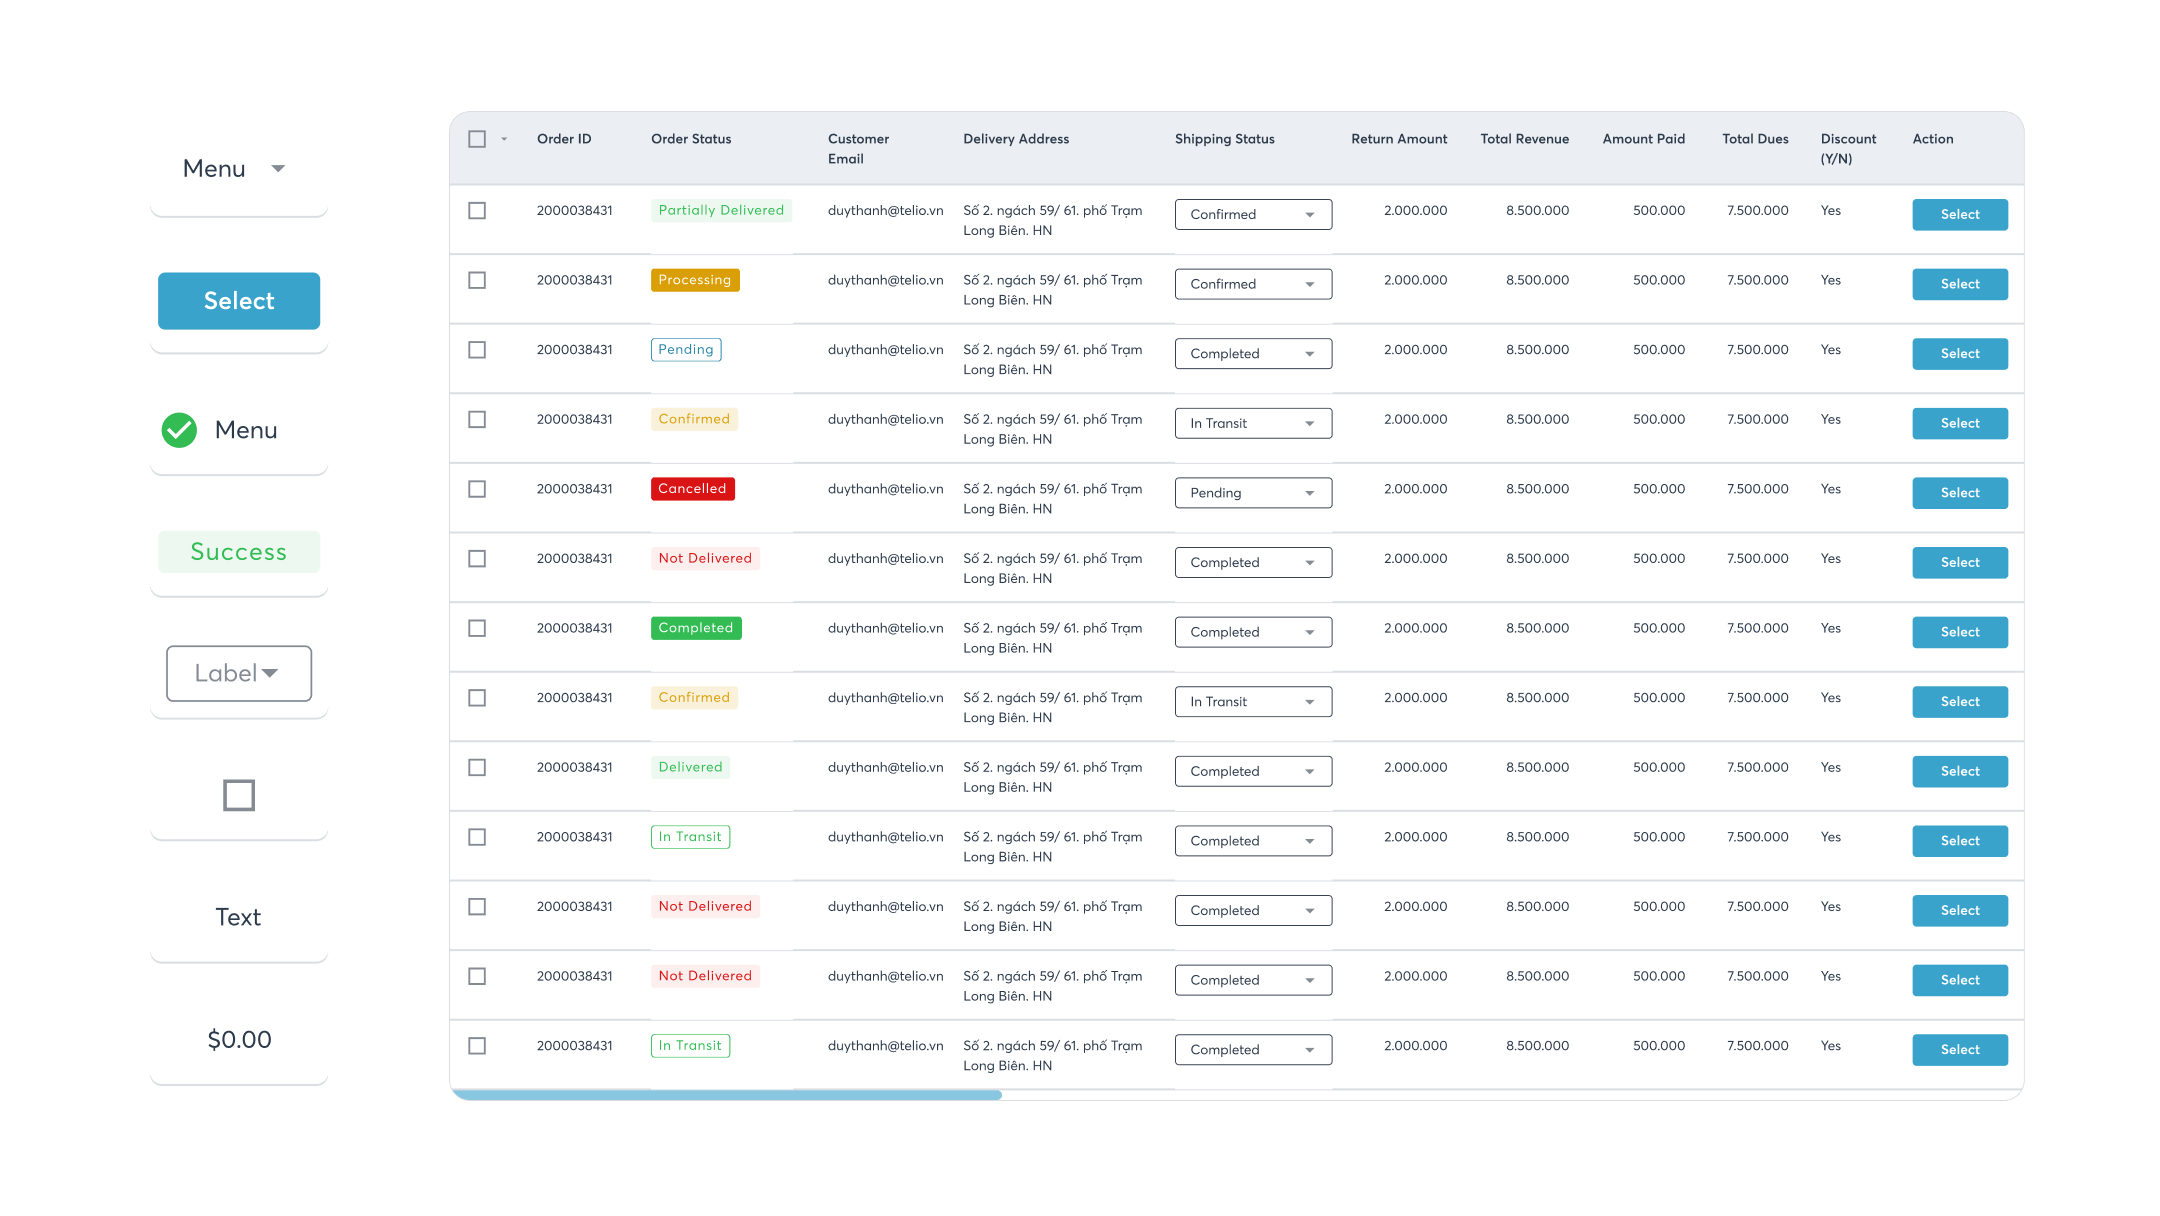Image resolution: width=2160 pixels, height=1216 pixels.
Task: Click the Shipping Status column header
Action: 1224,139
